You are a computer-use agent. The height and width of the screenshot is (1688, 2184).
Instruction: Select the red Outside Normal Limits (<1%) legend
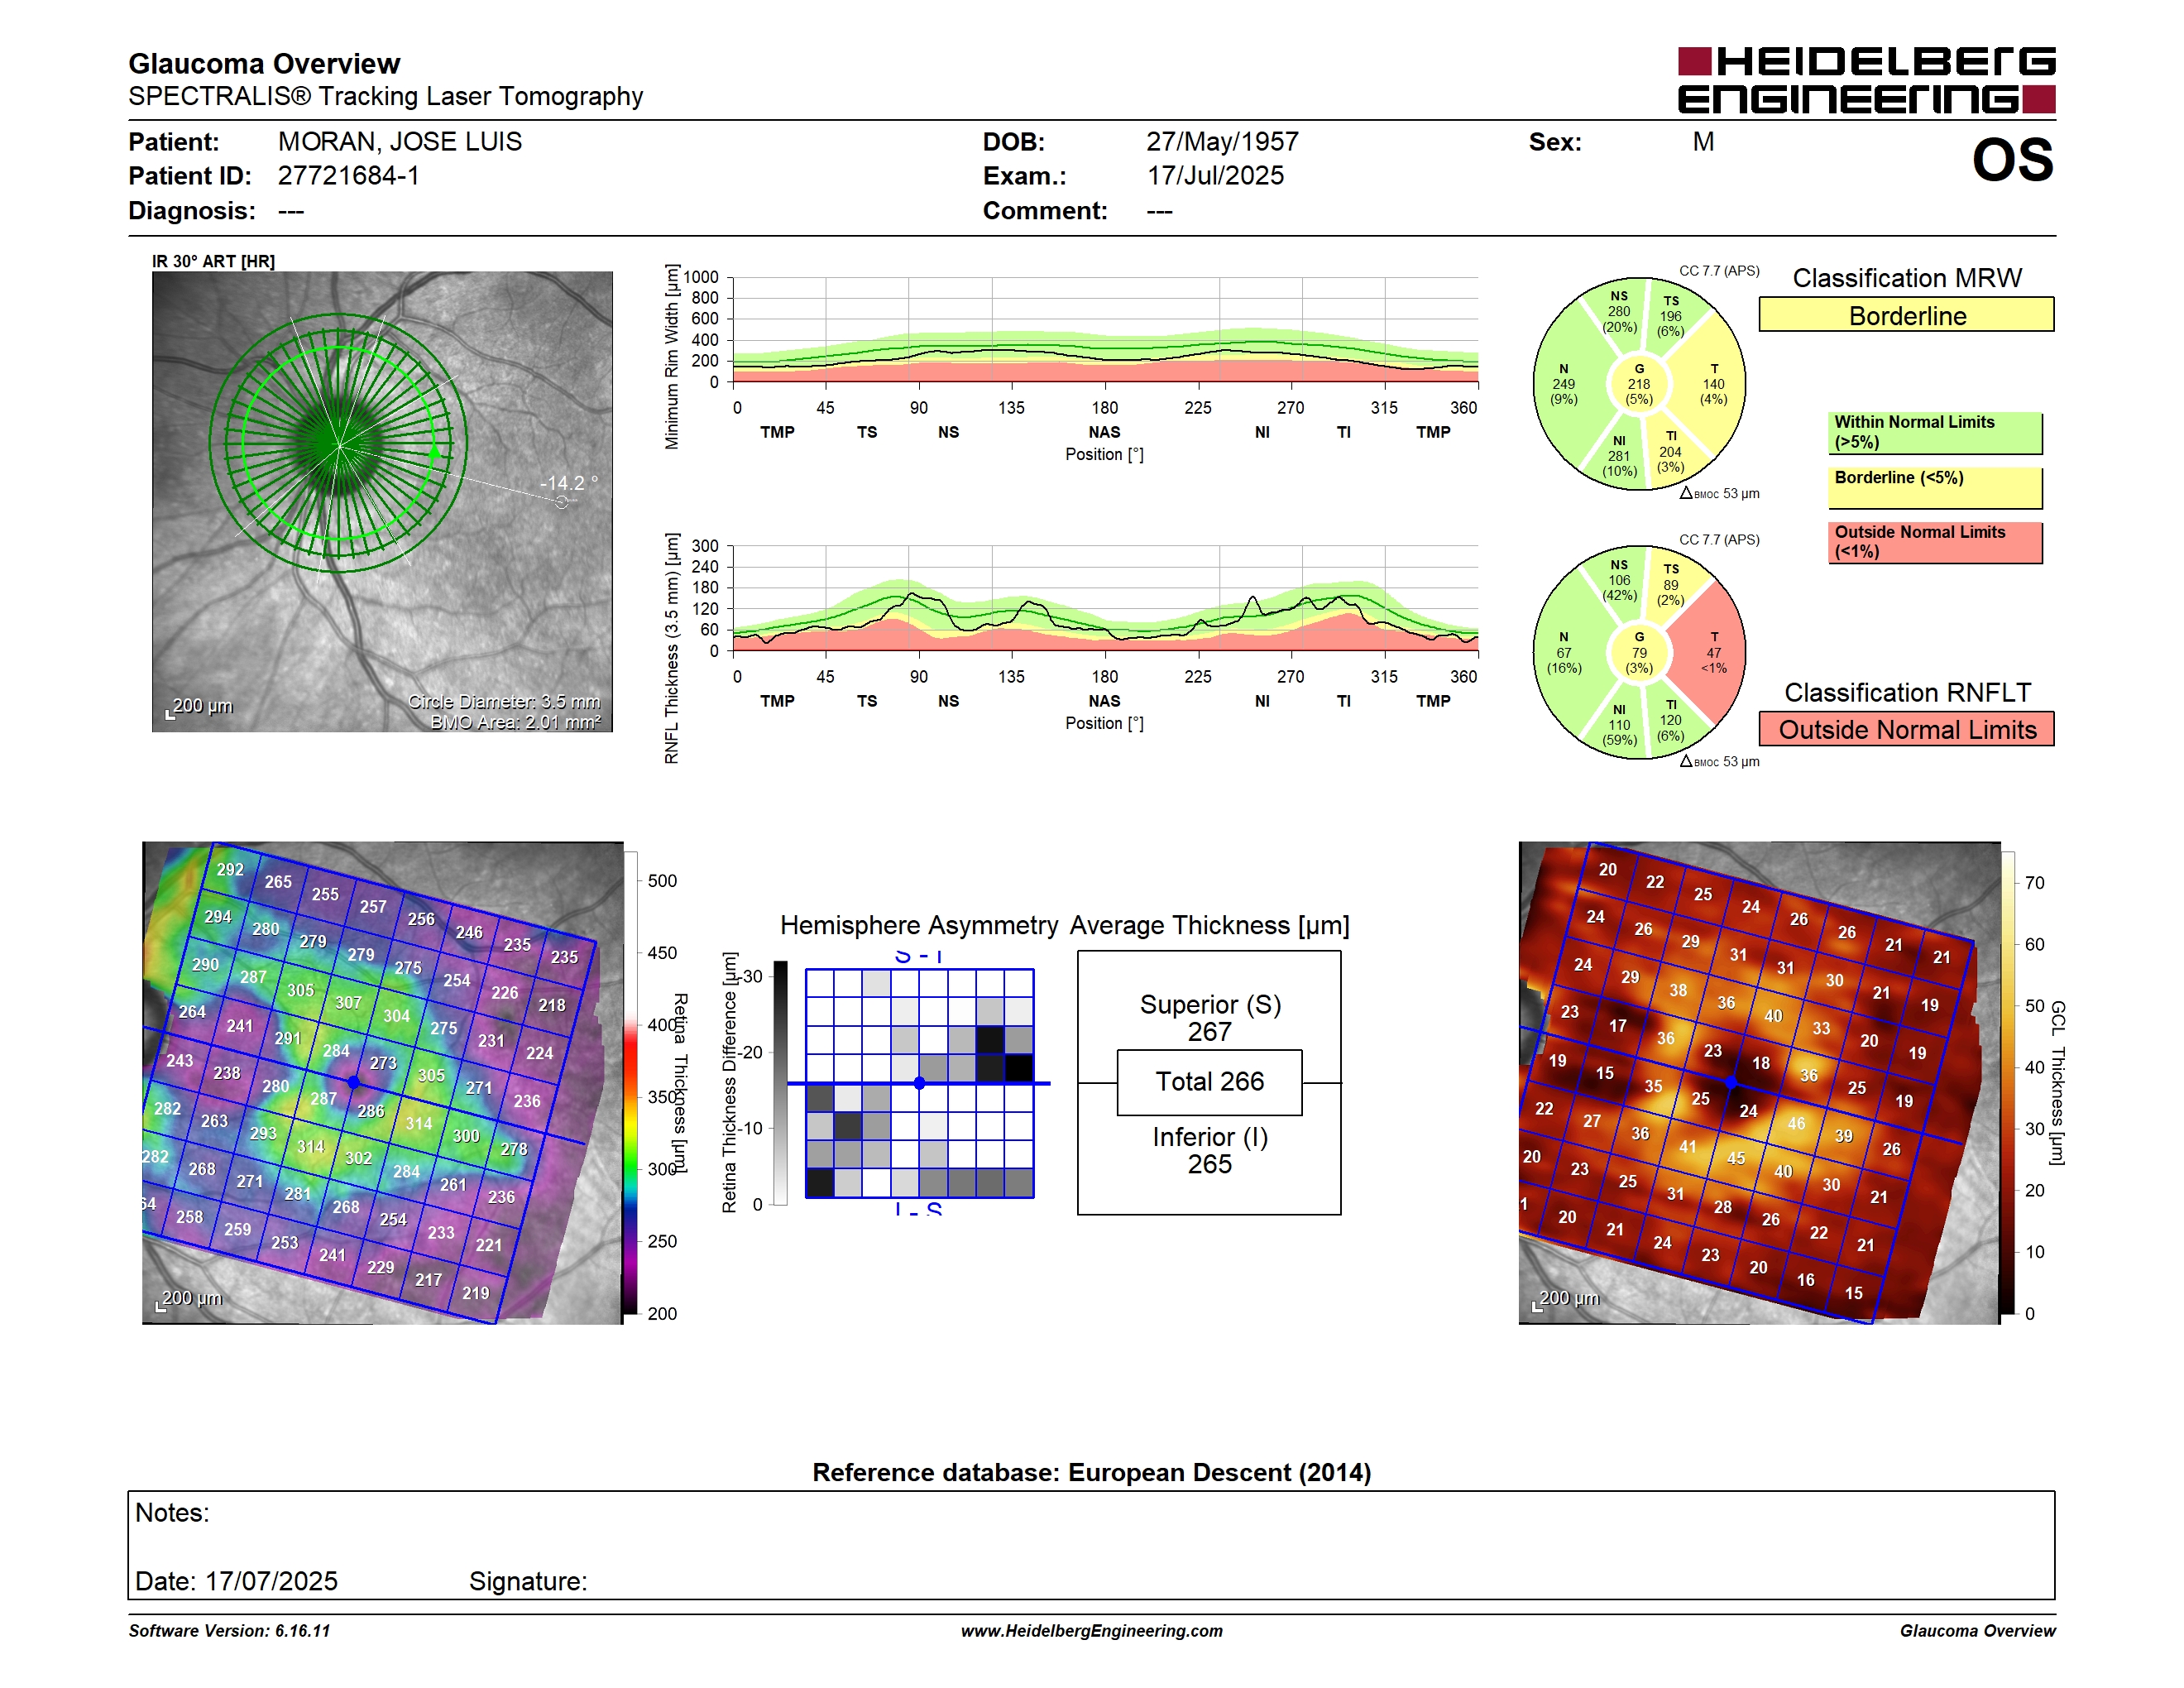click(x=1935, y=542)
